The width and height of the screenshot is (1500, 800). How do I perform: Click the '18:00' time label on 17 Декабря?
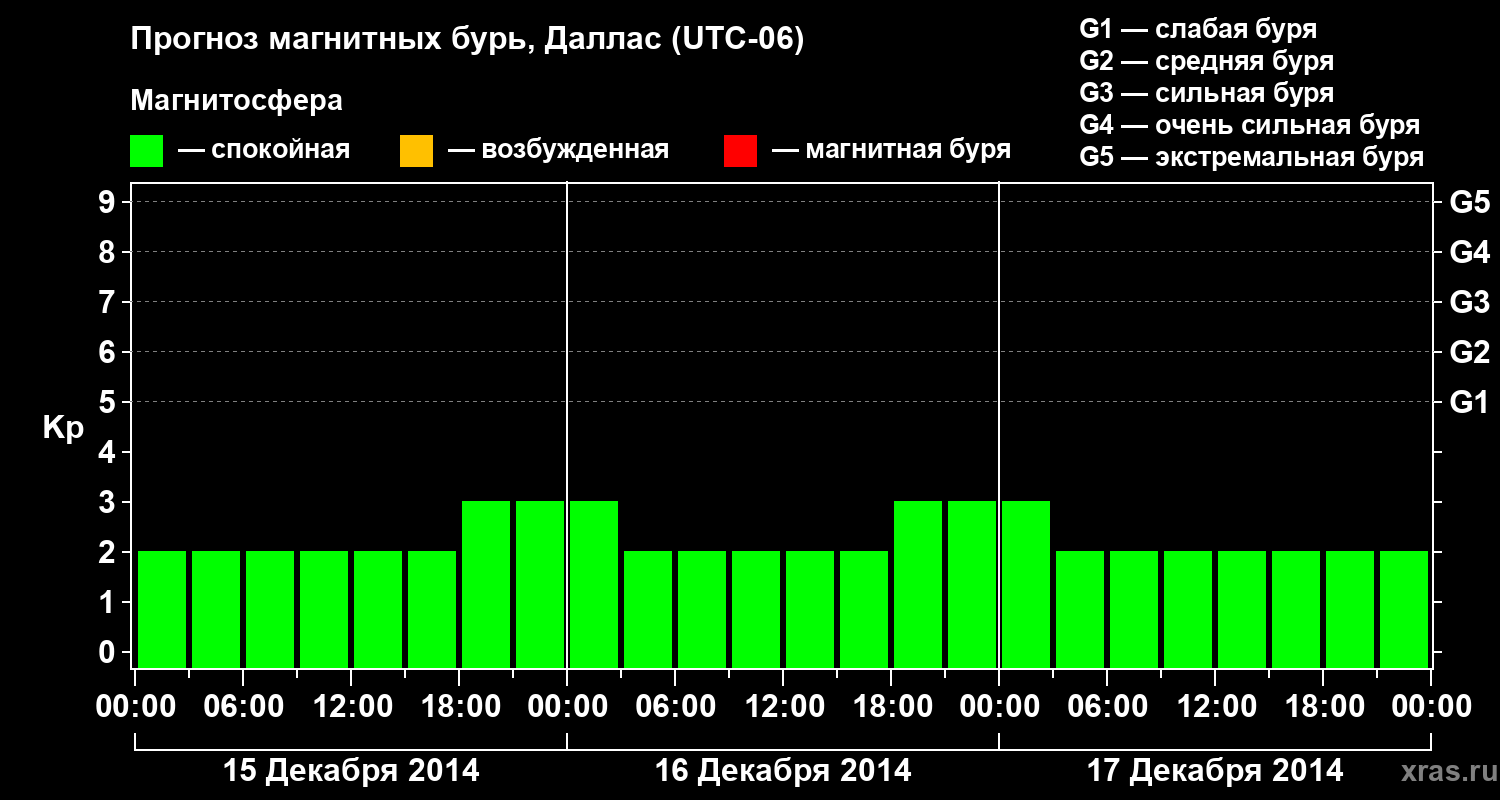click(x=1324, y=706)
